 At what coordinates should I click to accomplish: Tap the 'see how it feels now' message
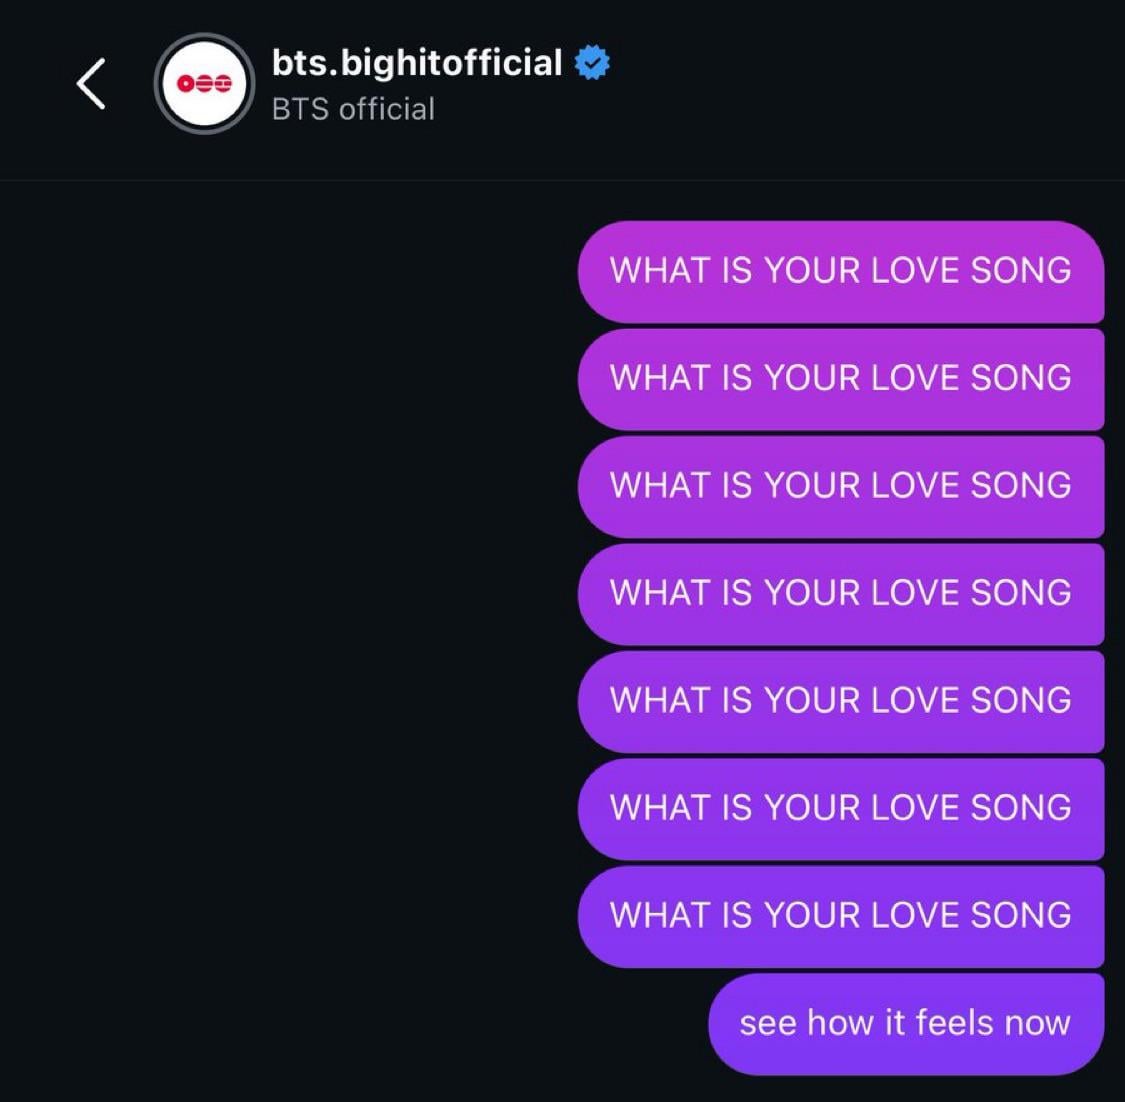pyautogui.click(x=905, y=1022)
